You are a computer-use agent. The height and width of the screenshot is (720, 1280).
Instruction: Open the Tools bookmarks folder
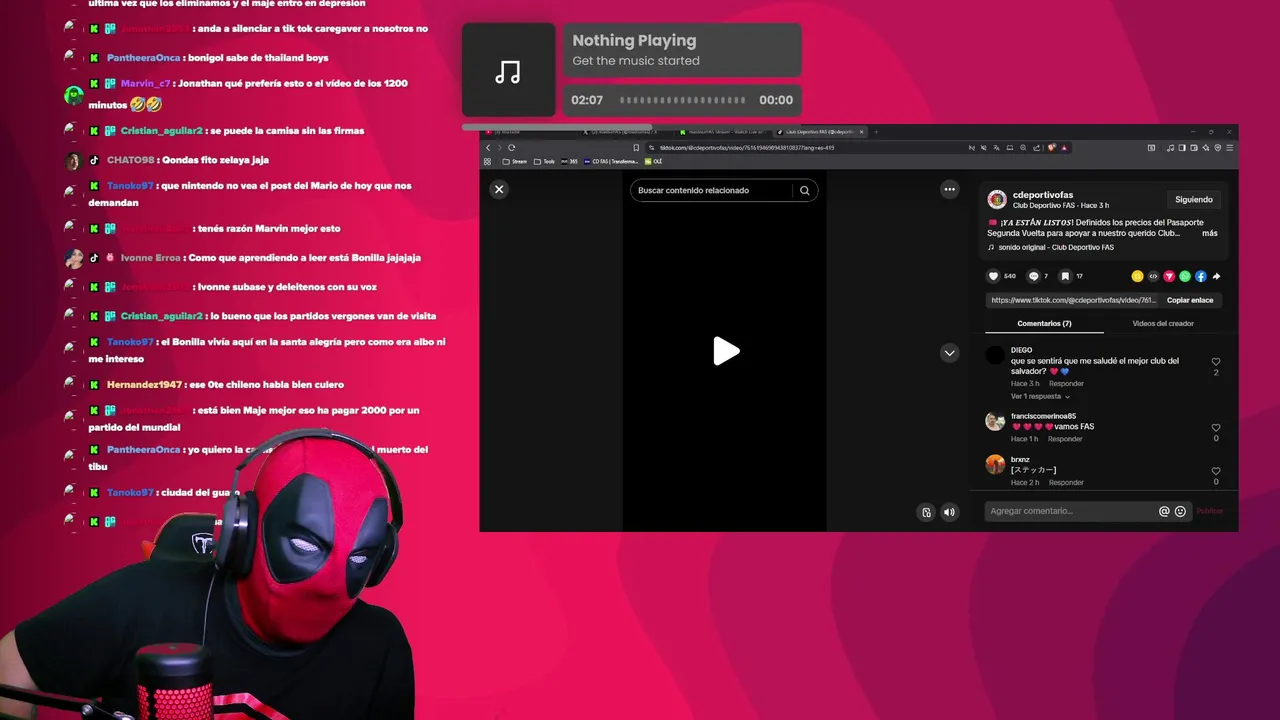point(544,161)
